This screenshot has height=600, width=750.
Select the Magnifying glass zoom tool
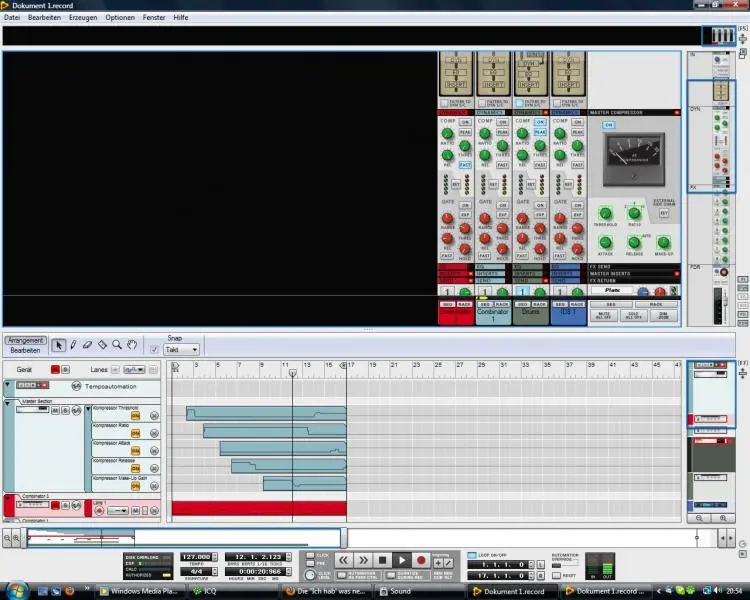(x=117, y=345)
